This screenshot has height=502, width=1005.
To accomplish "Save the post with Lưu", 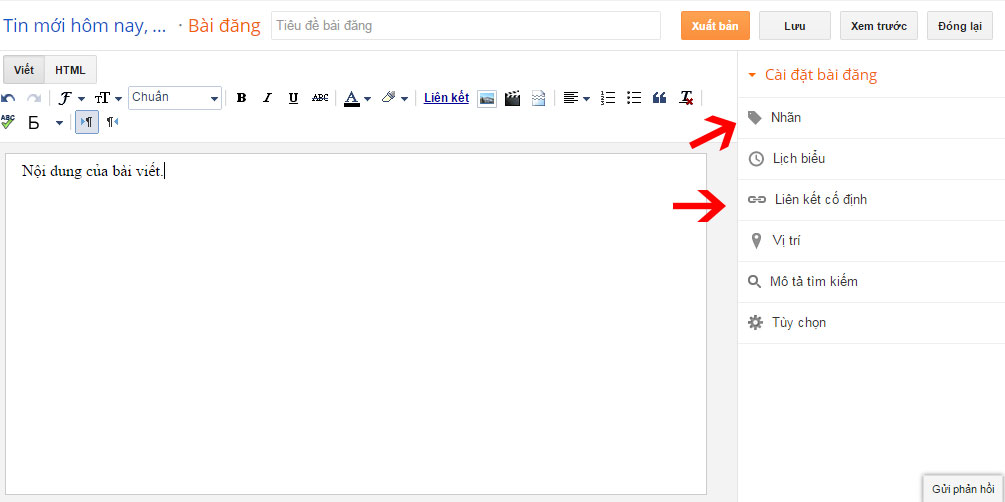I will point(795,26).
